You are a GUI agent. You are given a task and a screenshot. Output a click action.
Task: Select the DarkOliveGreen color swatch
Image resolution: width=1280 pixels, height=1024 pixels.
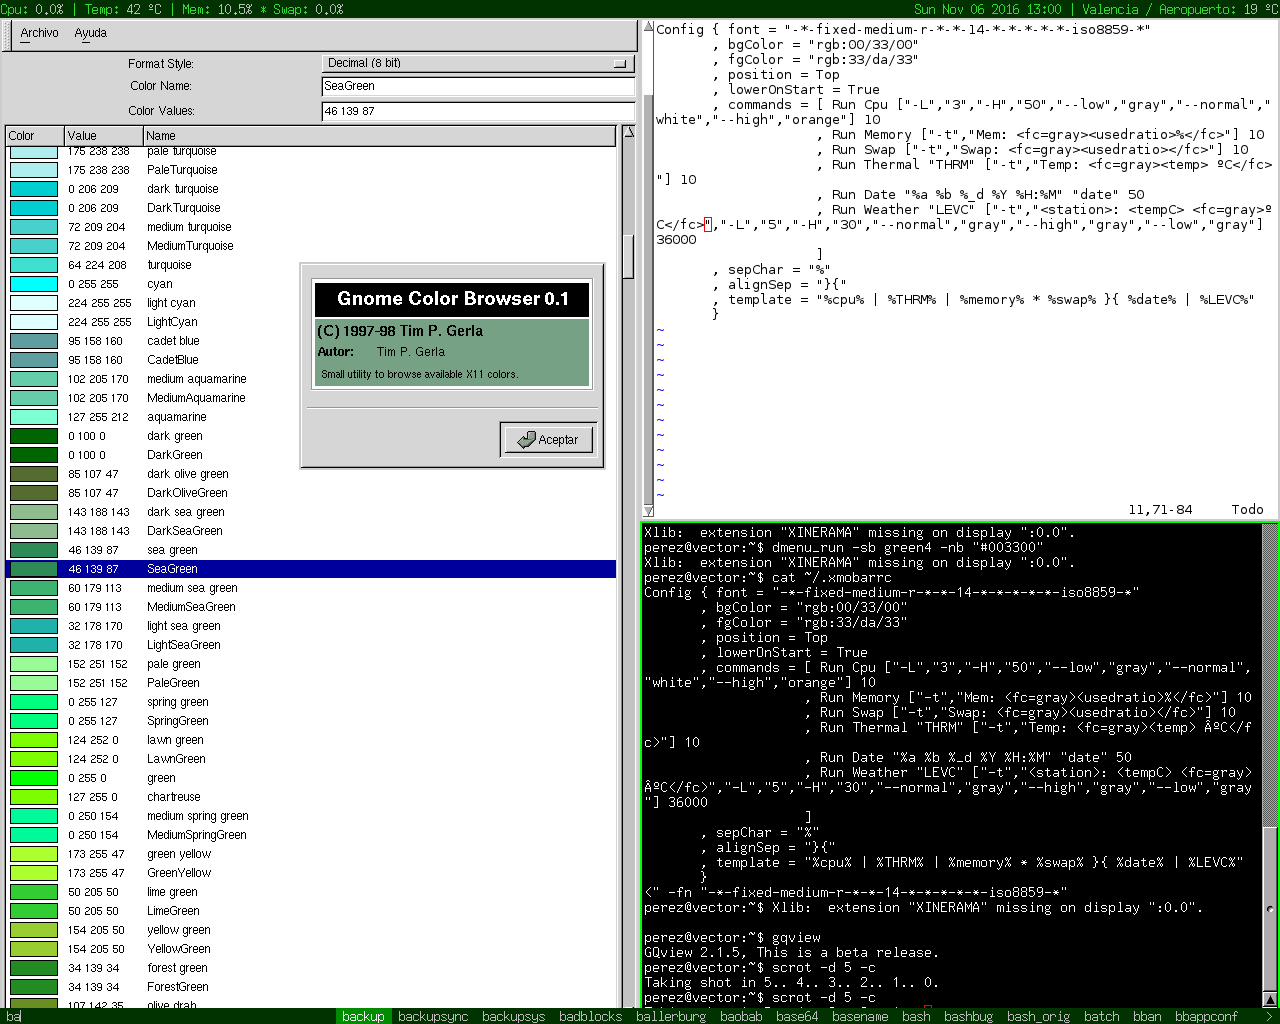point(34,493)
